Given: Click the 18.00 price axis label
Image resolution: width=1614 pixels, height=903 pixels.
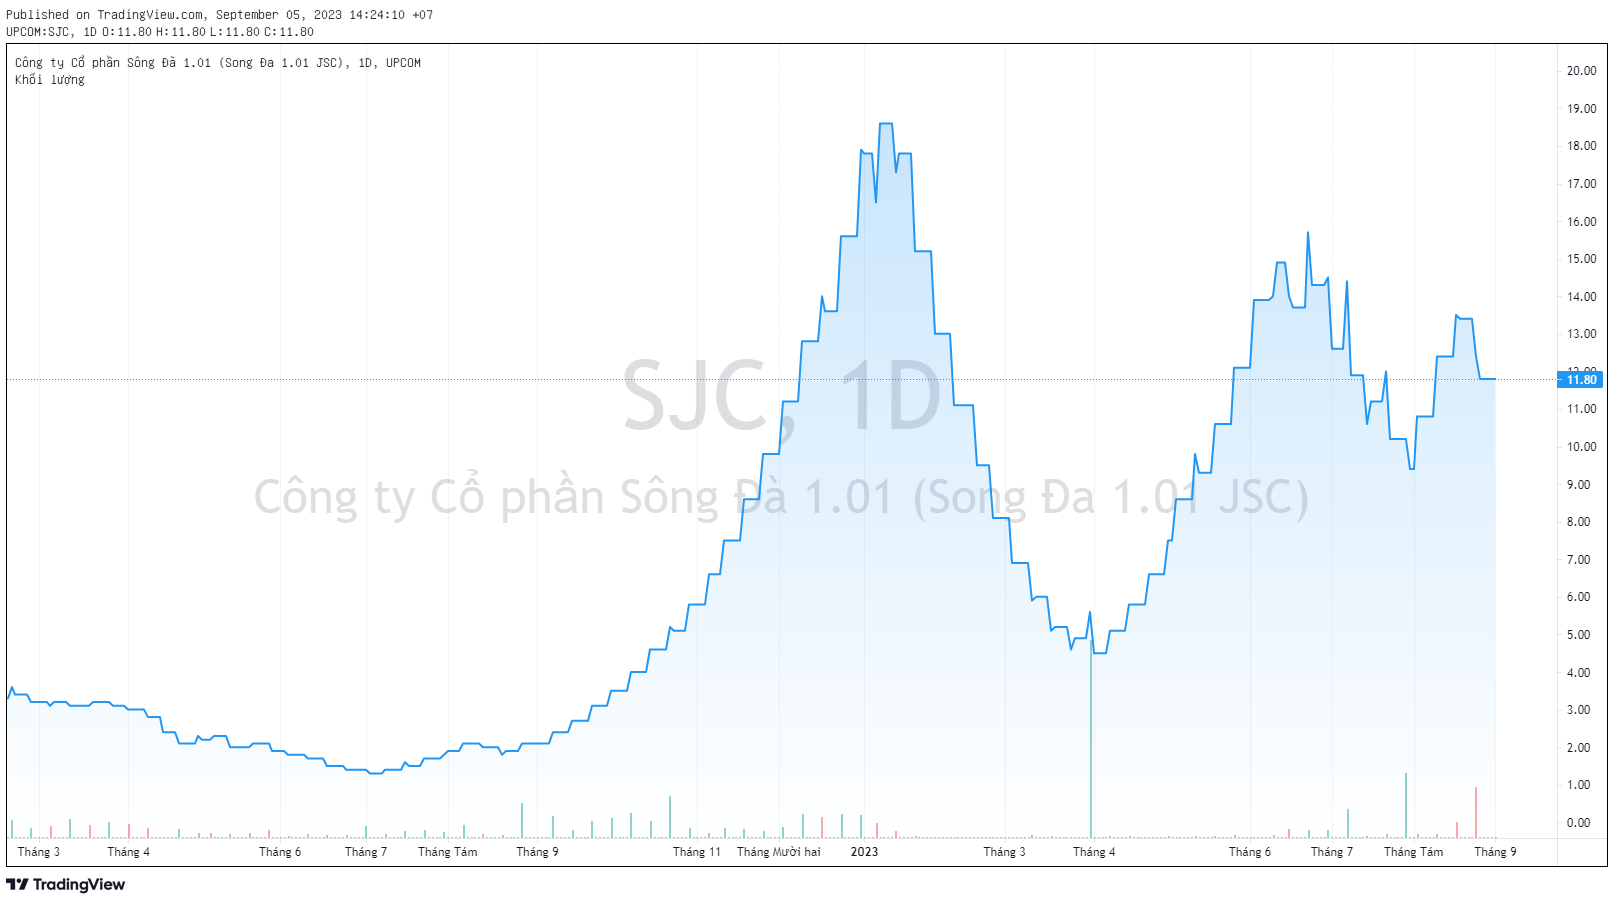Looking at the screenshot, I should point(1581,146).
